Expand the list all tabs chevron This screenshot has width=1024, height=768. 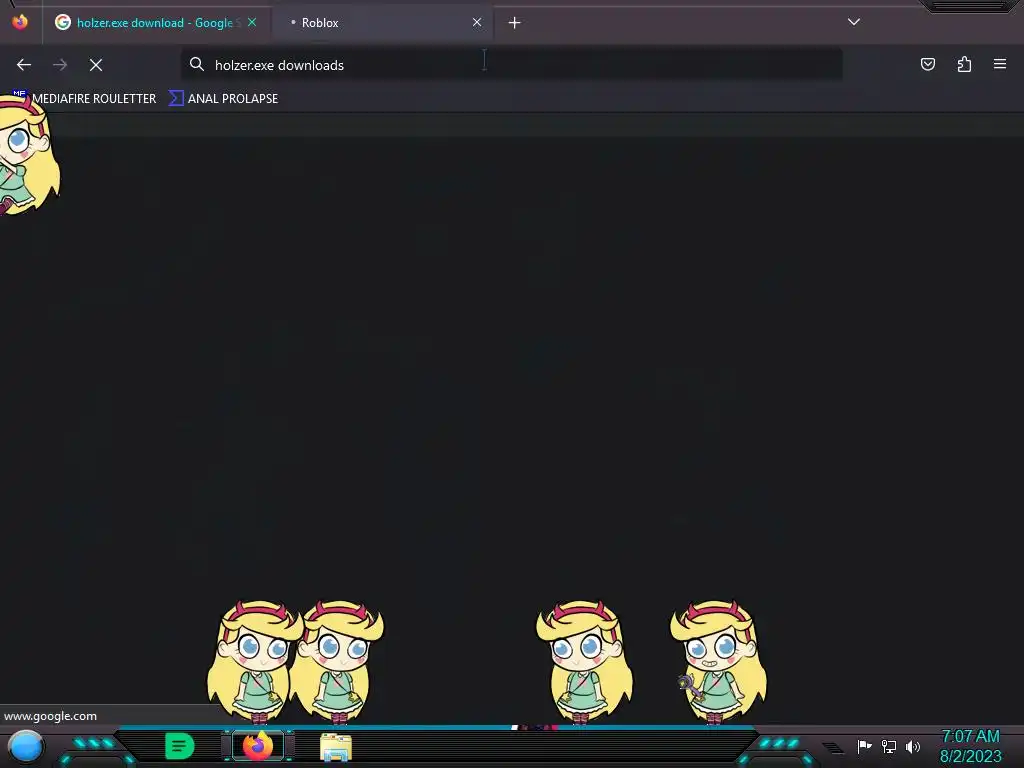pyautogui.click(x=854, y=22)
